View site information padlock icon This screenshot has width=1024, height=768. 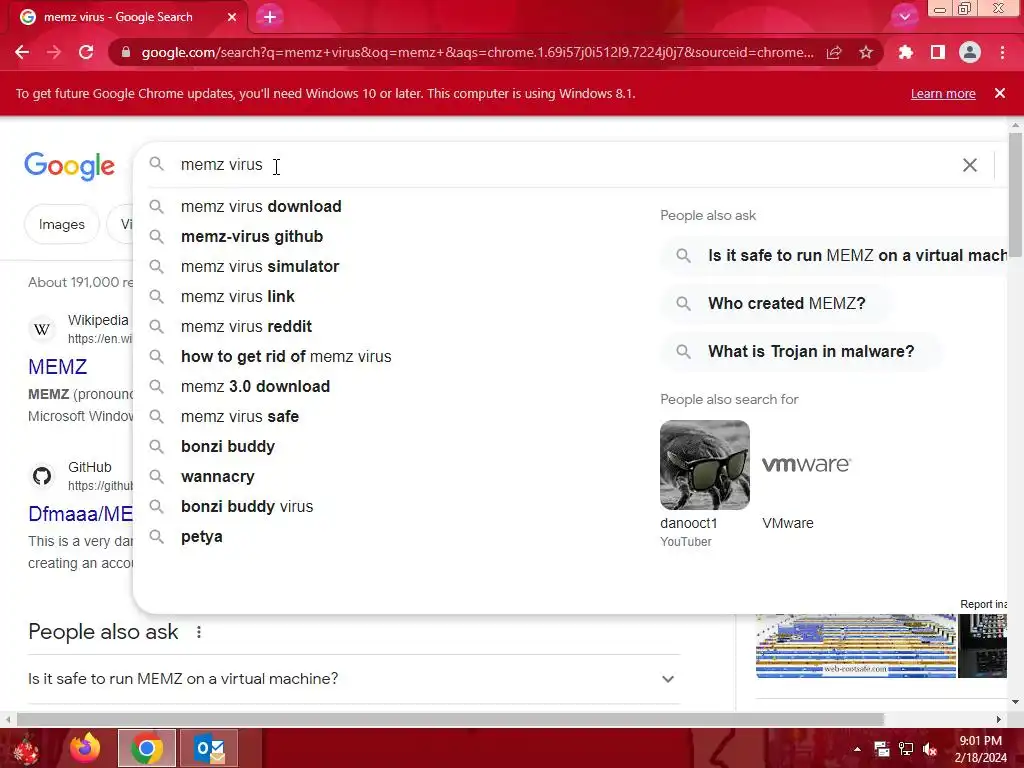tap(125, 52)
